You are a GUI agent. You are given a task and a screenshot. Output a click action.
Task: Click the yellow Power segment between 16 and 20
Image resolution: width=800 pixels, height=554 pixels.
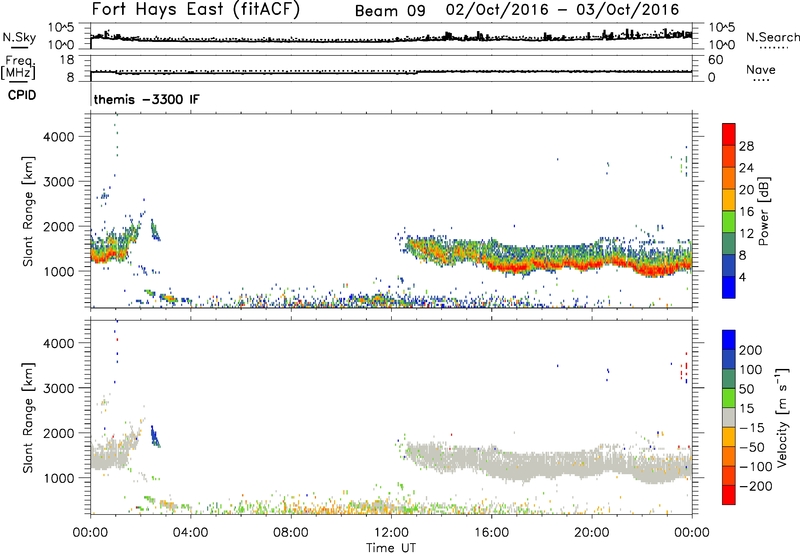[729, 200]
